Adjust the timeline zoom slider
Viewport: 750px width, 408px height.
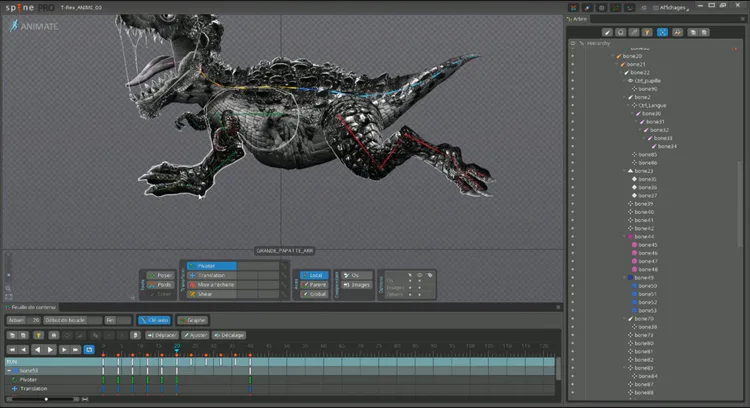click(46, 399)
